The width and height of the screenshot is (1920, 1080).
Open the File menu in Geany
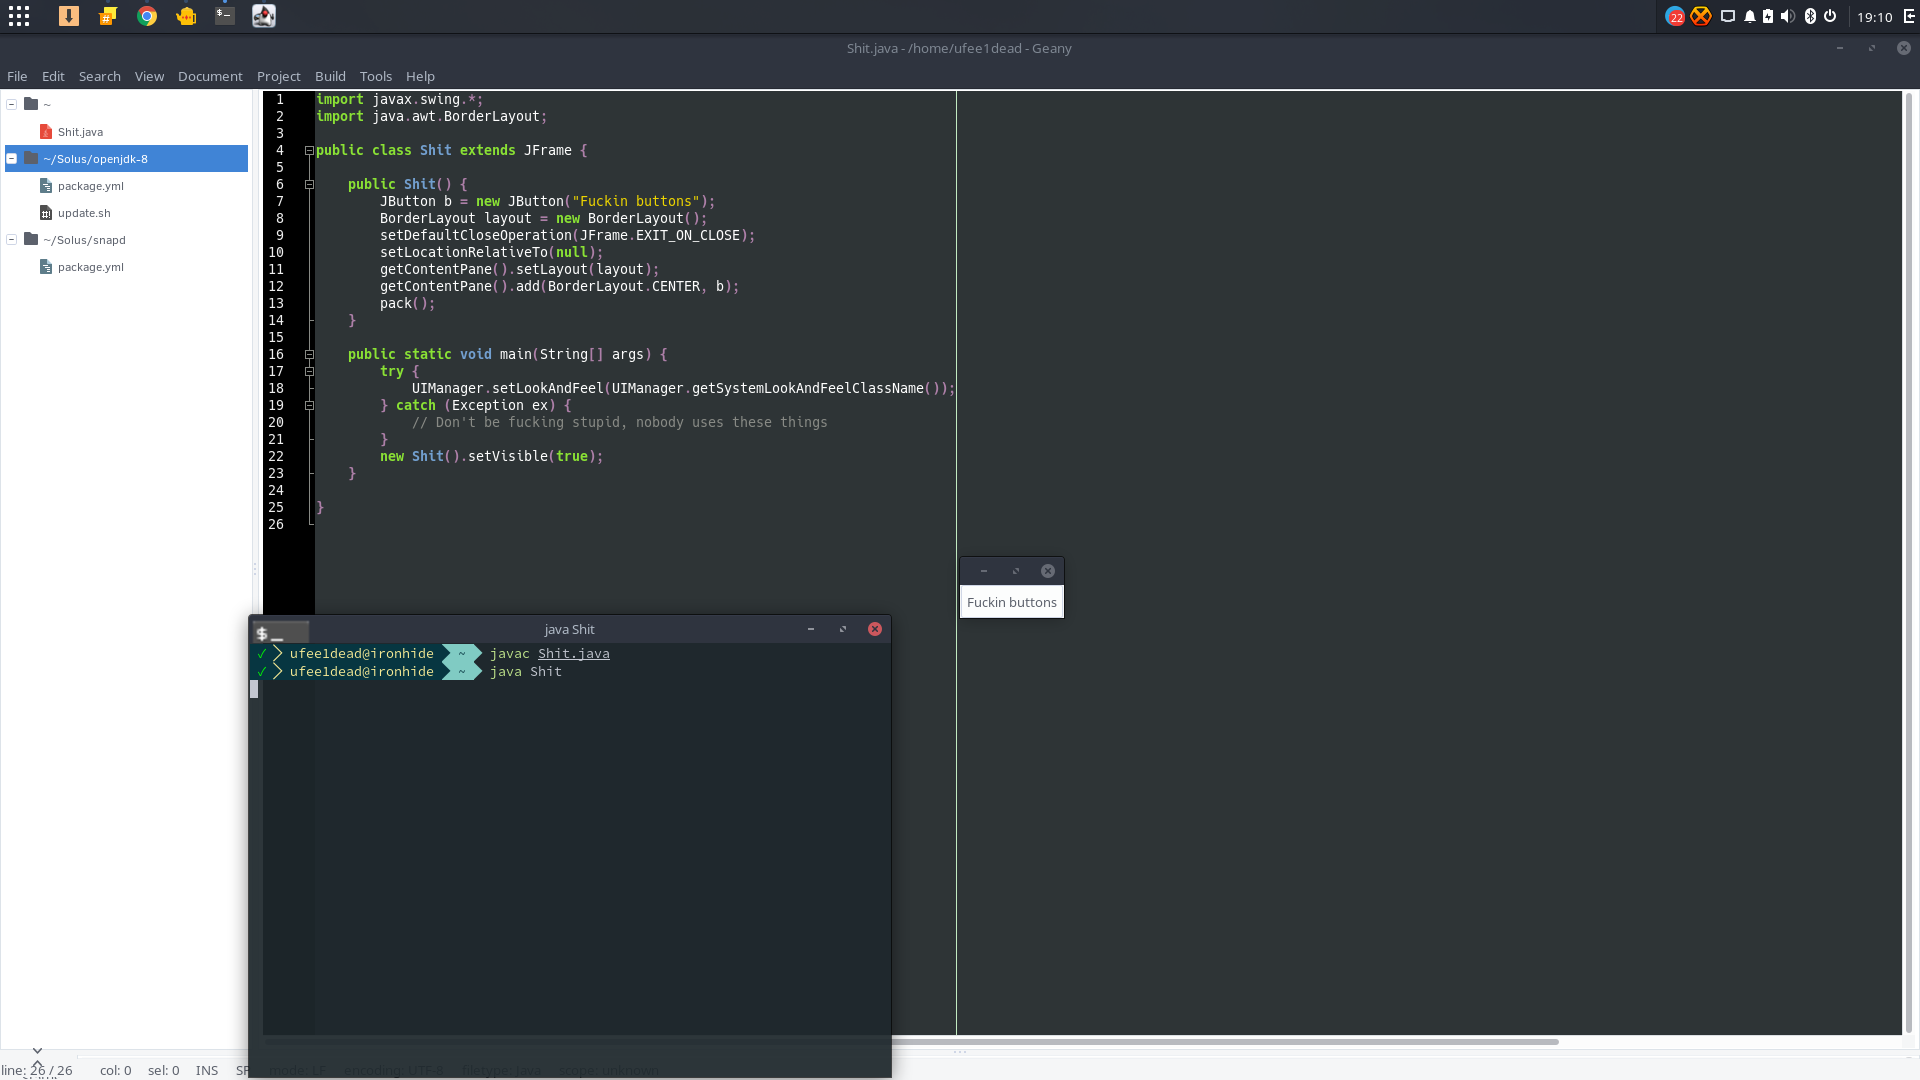tap(17, 76)
